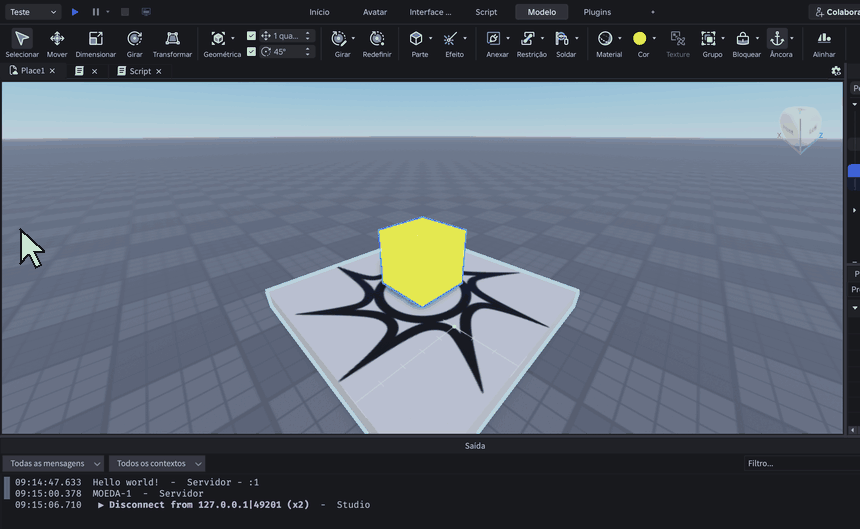Expand the Restrição dropdown arrow

click(542, 38)
